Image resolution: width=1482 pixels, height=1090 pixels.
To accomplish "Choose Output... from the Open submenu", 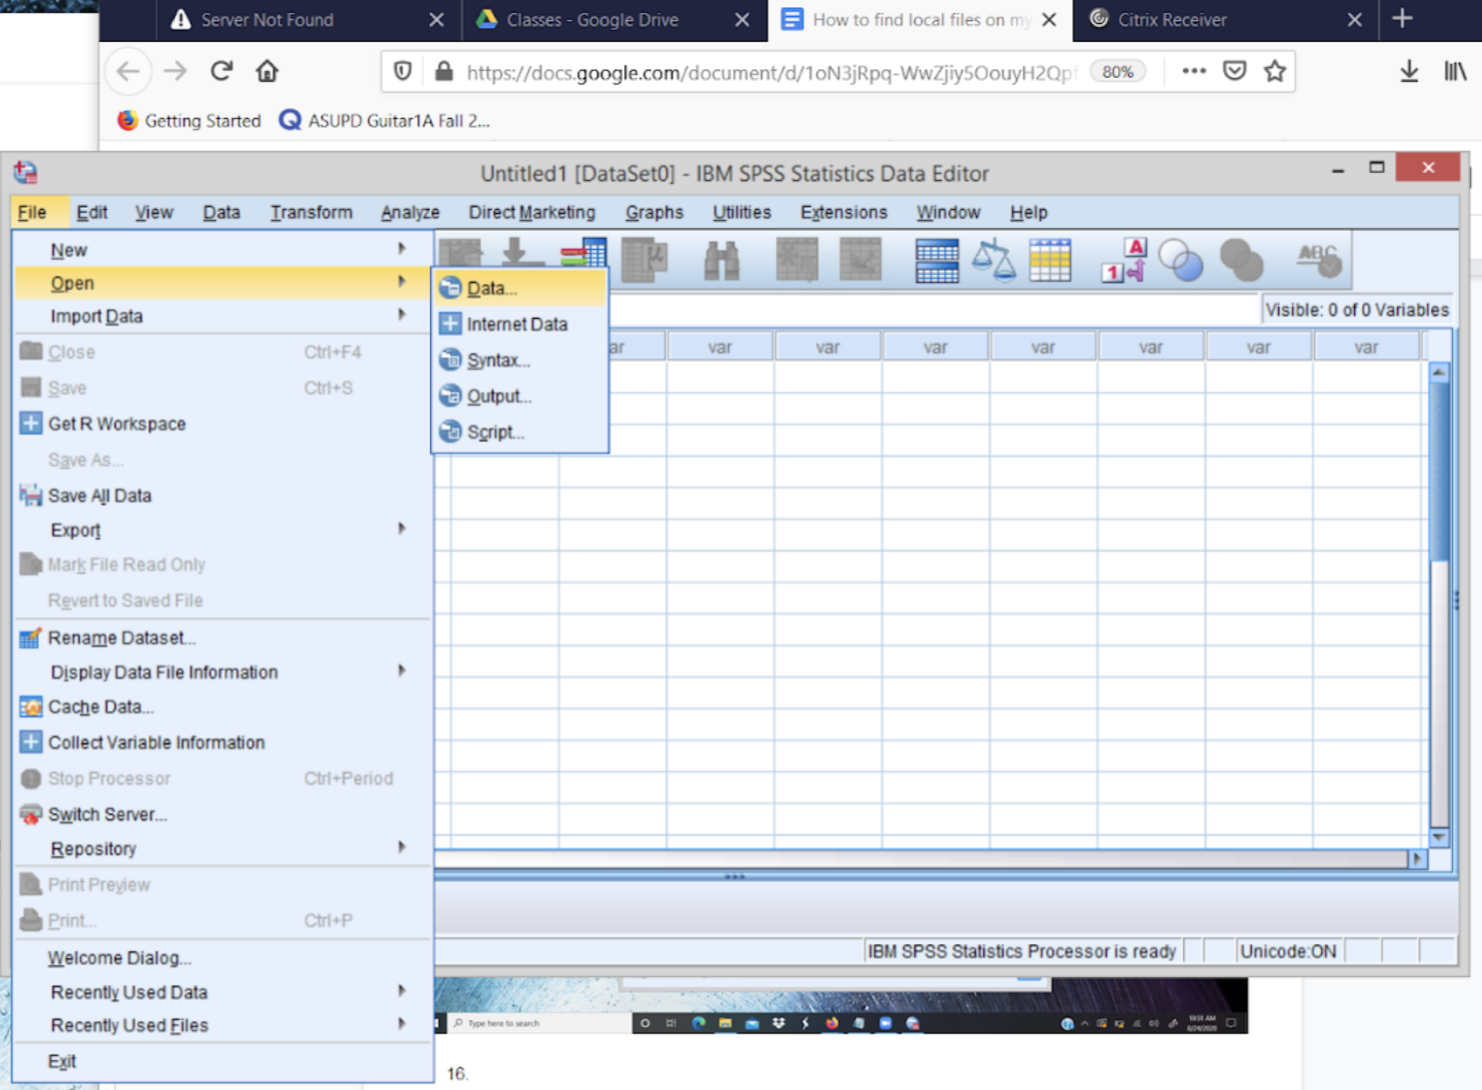I will tap(520, 396).
